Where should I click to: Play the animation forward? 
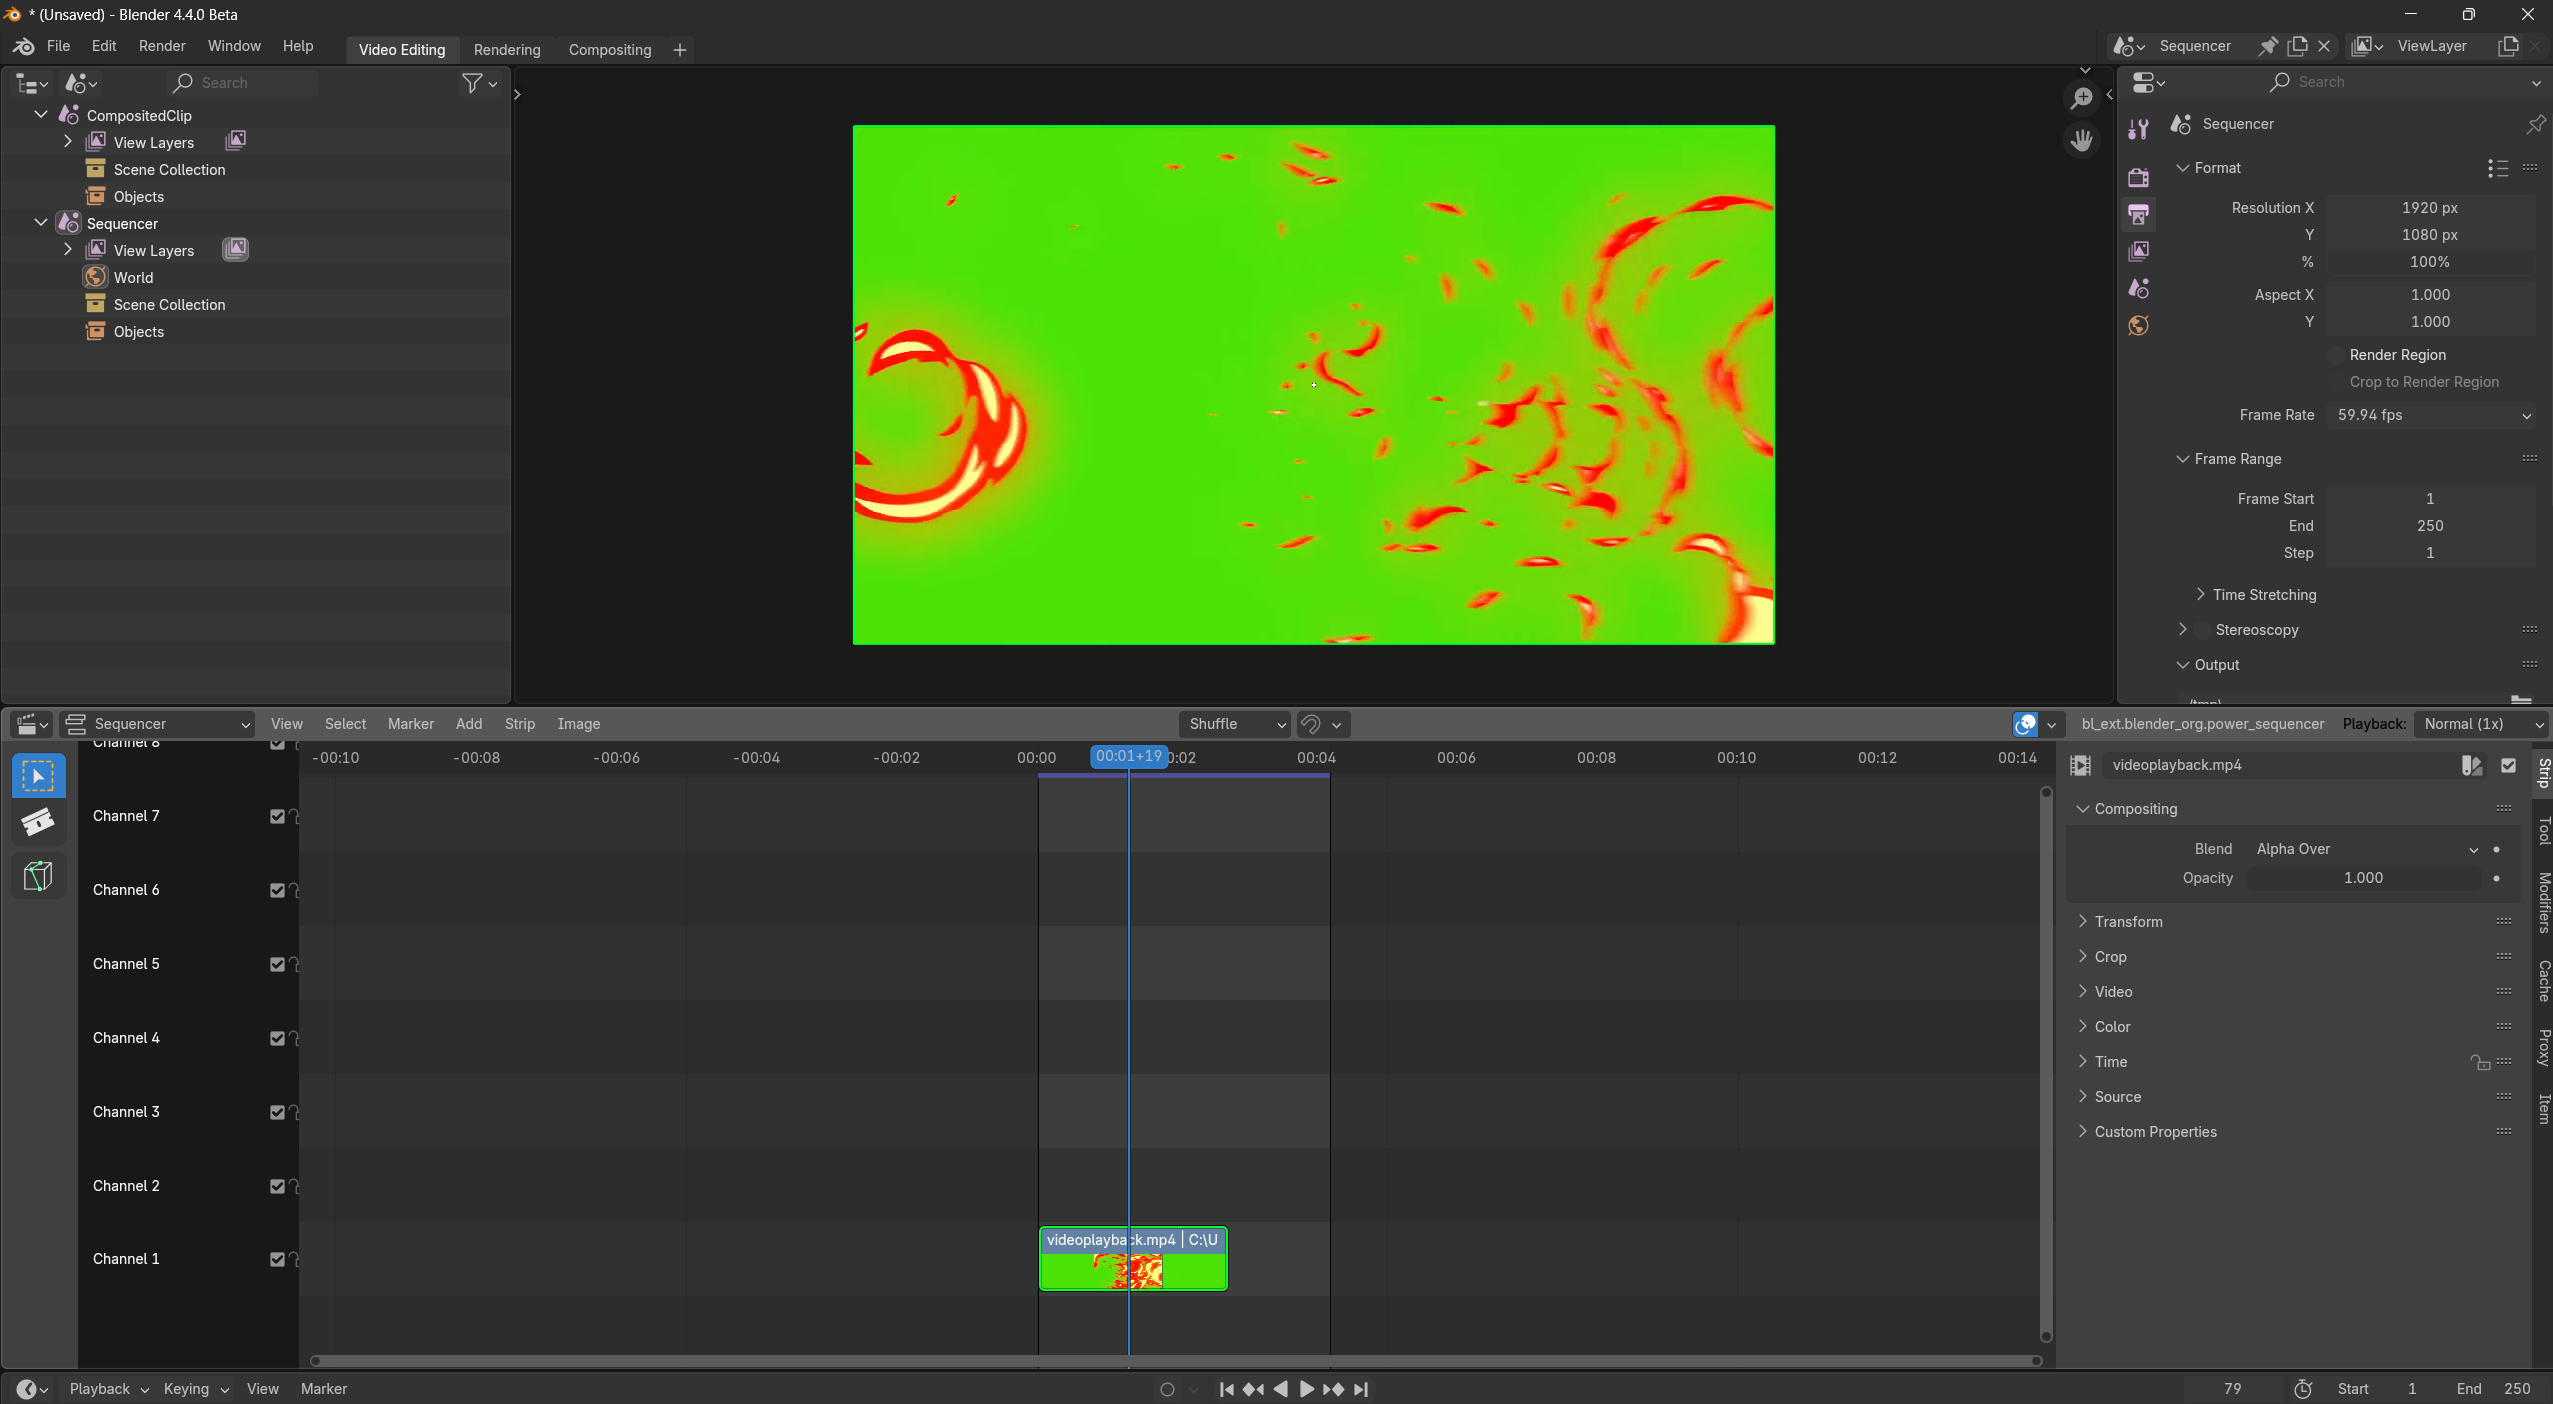pyautogui.click(x=1306, y=1389)
